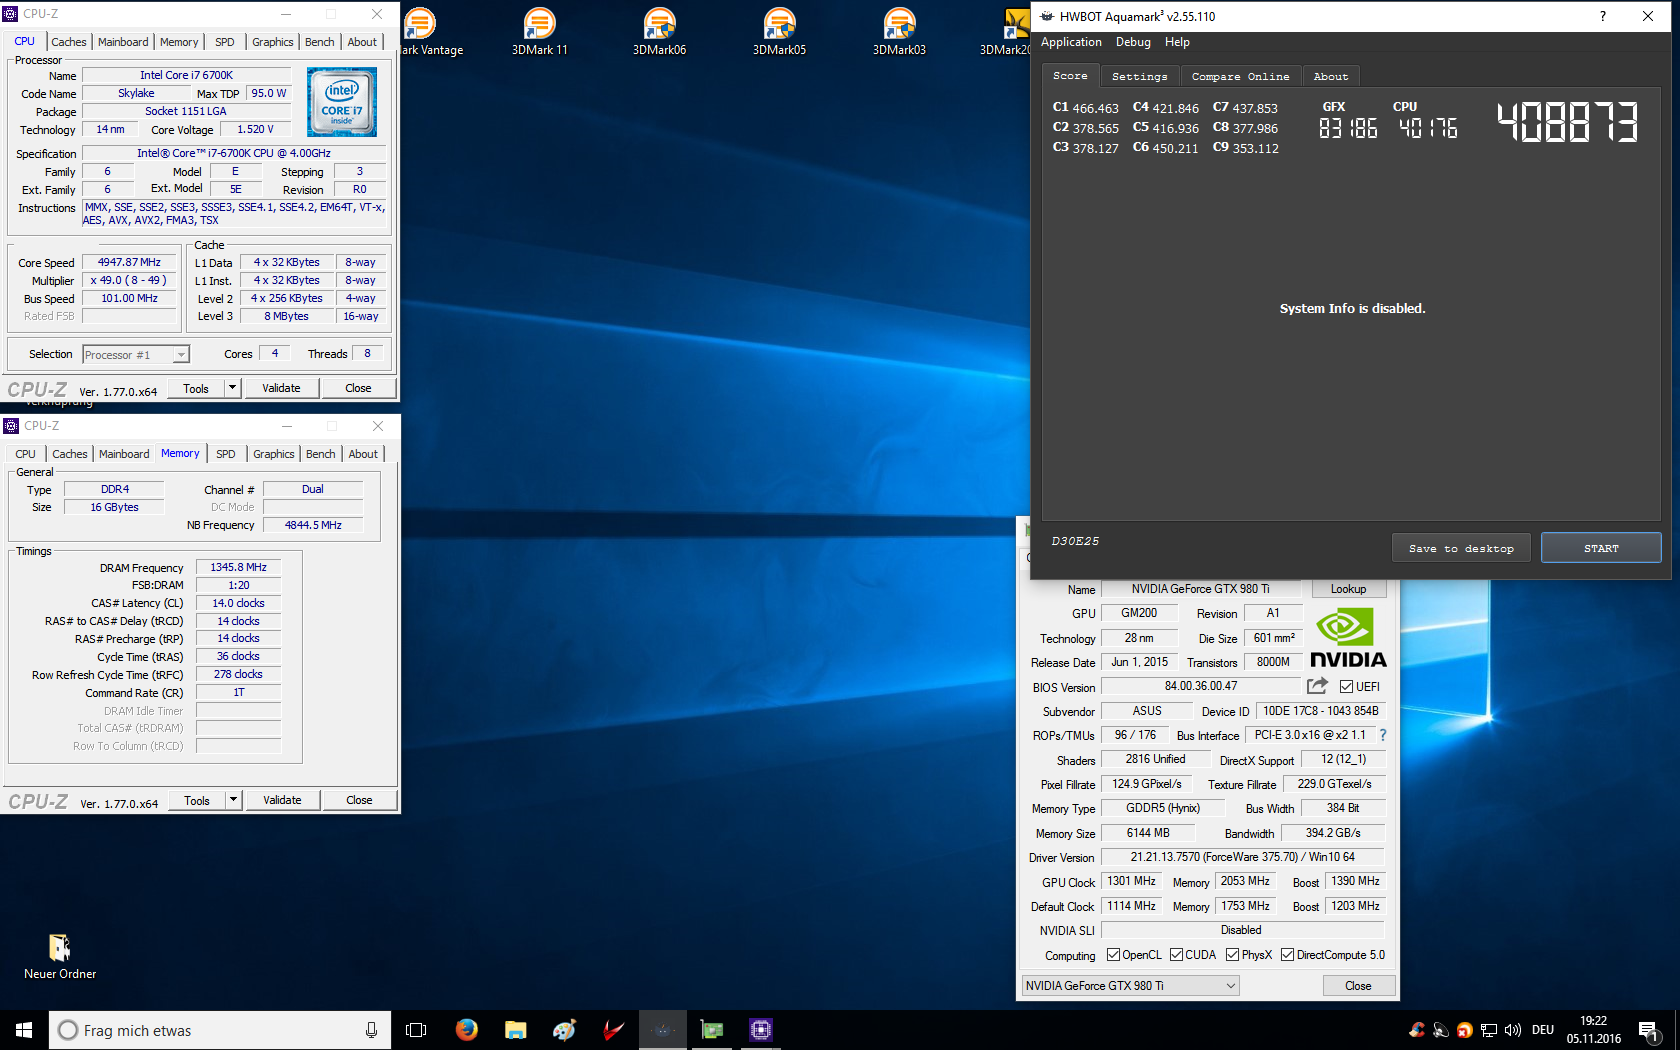Screen dimensions: 1680x1050
Task: Open the Debug menu in Aquamark
Action: (x=1133, y=42)
